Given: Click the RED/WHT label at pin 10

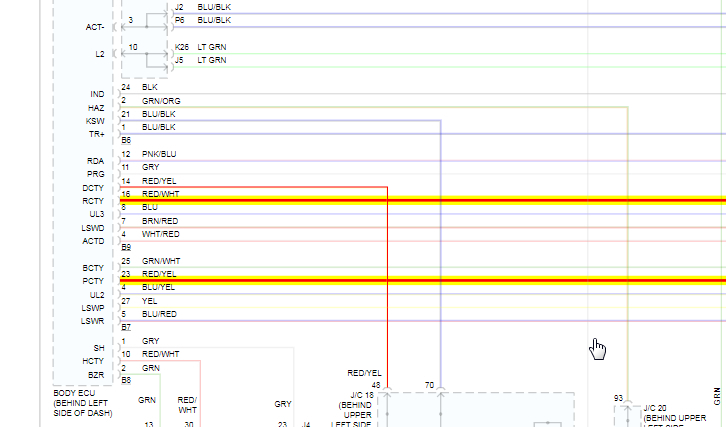Looking at the screenshot, I should coord(160,354).
